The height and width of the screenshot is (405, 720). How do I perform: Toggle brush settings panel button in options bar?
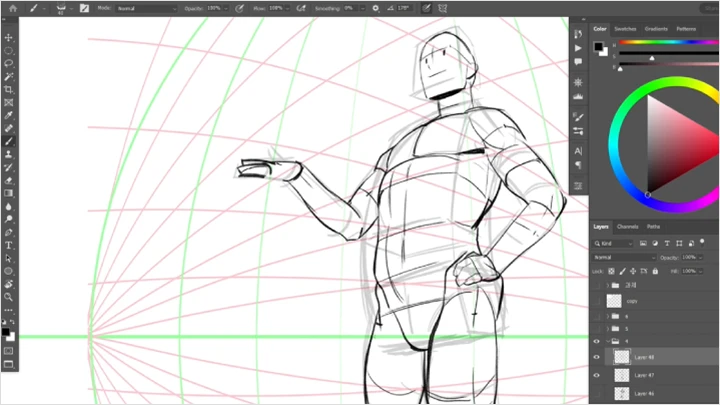[x=84, y=8]
